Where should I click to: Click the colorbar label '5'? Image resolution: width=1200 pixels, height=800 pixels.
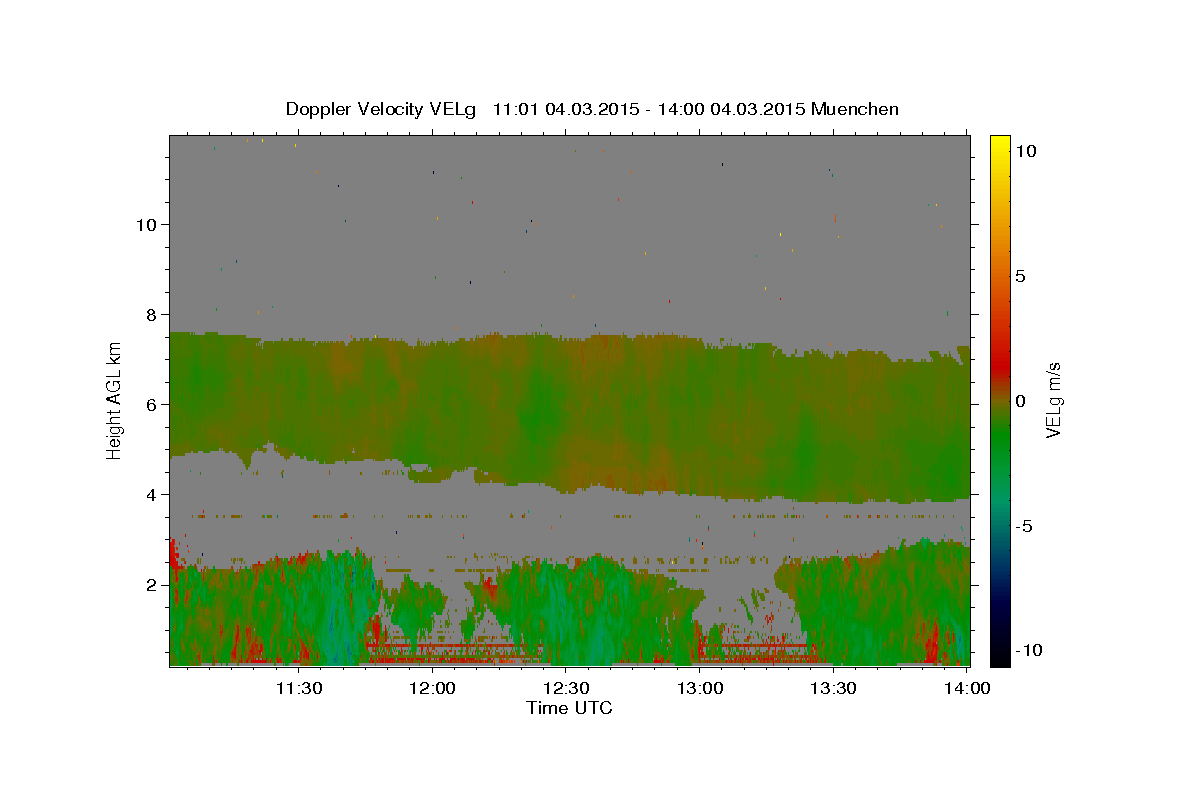tap(1020, 276)
